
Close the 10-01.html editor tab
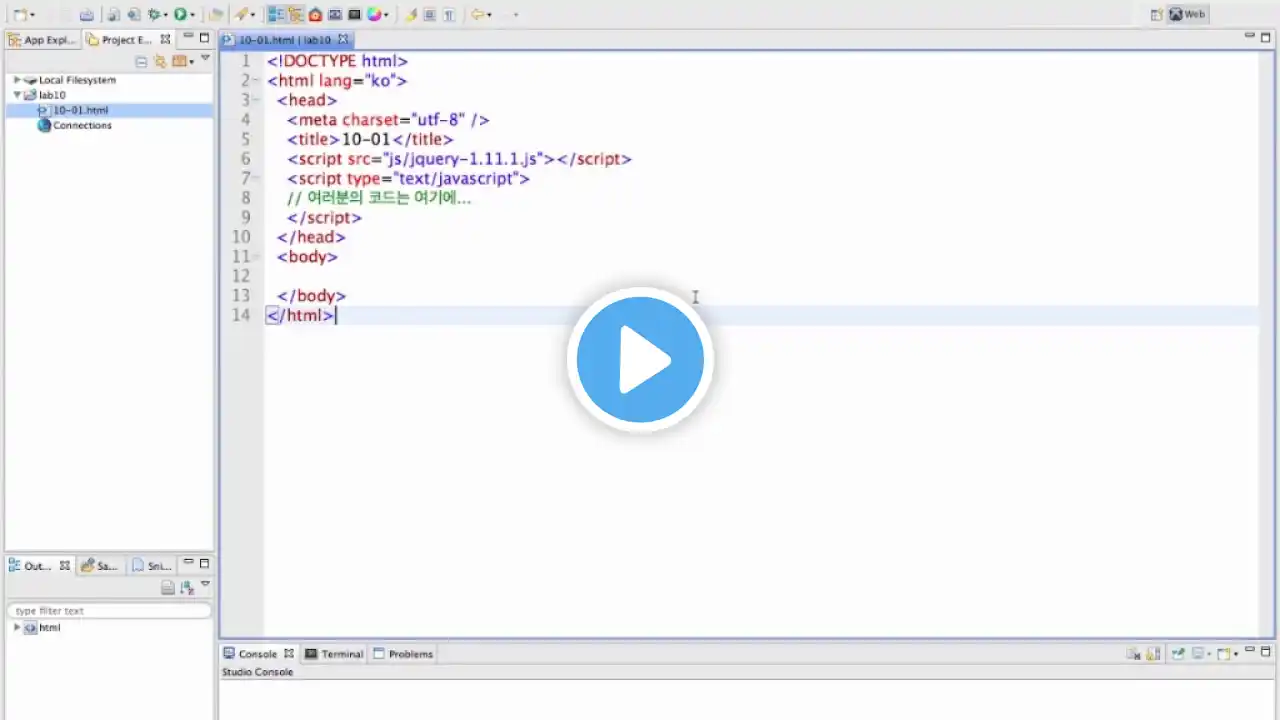(x=343, y=39)
